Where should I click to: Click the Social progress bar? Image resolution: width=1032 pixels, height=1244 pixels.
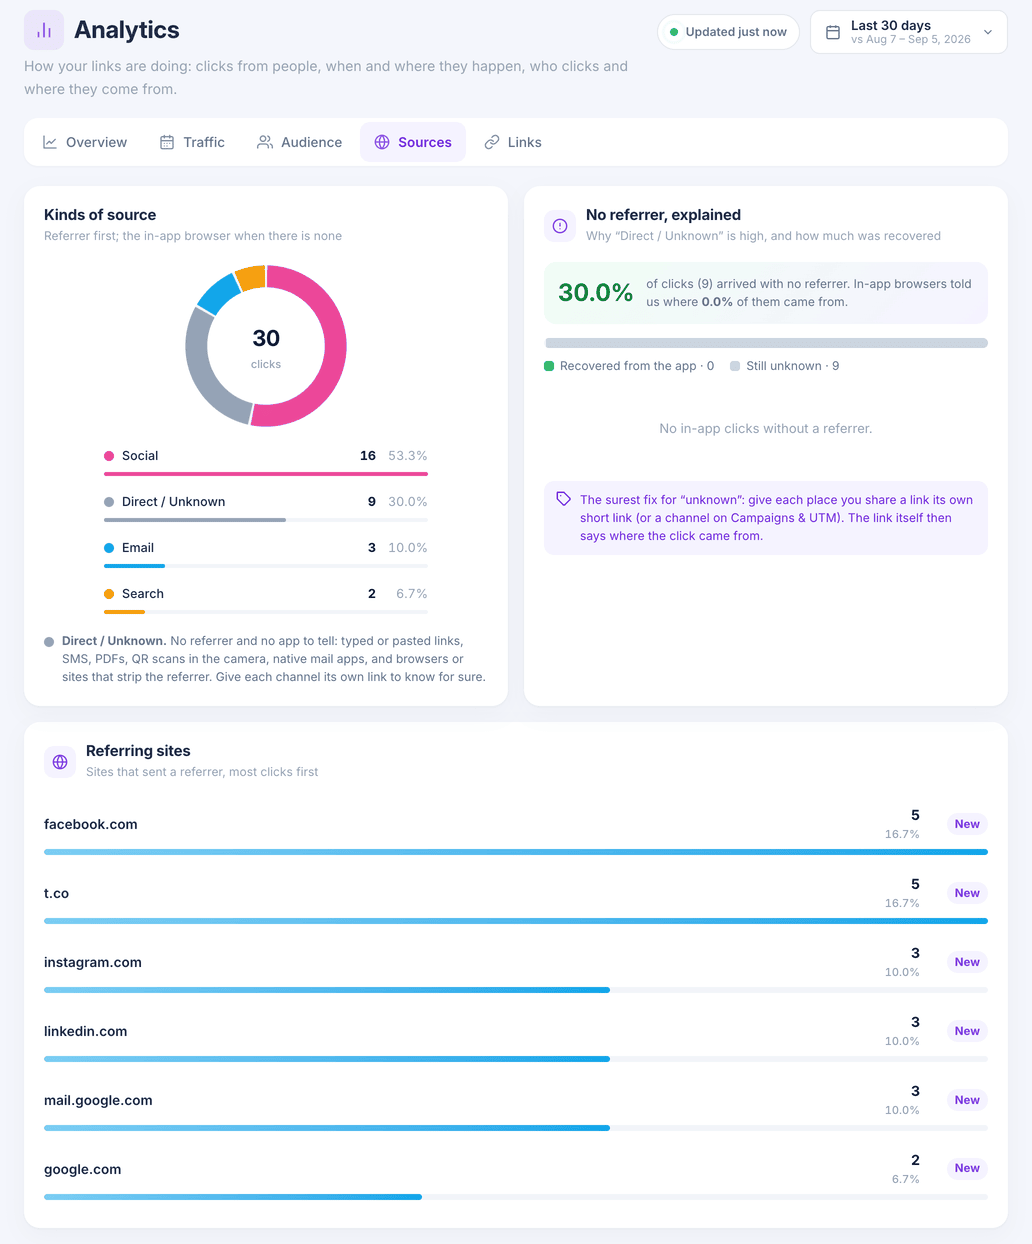(x=266, y=474)
